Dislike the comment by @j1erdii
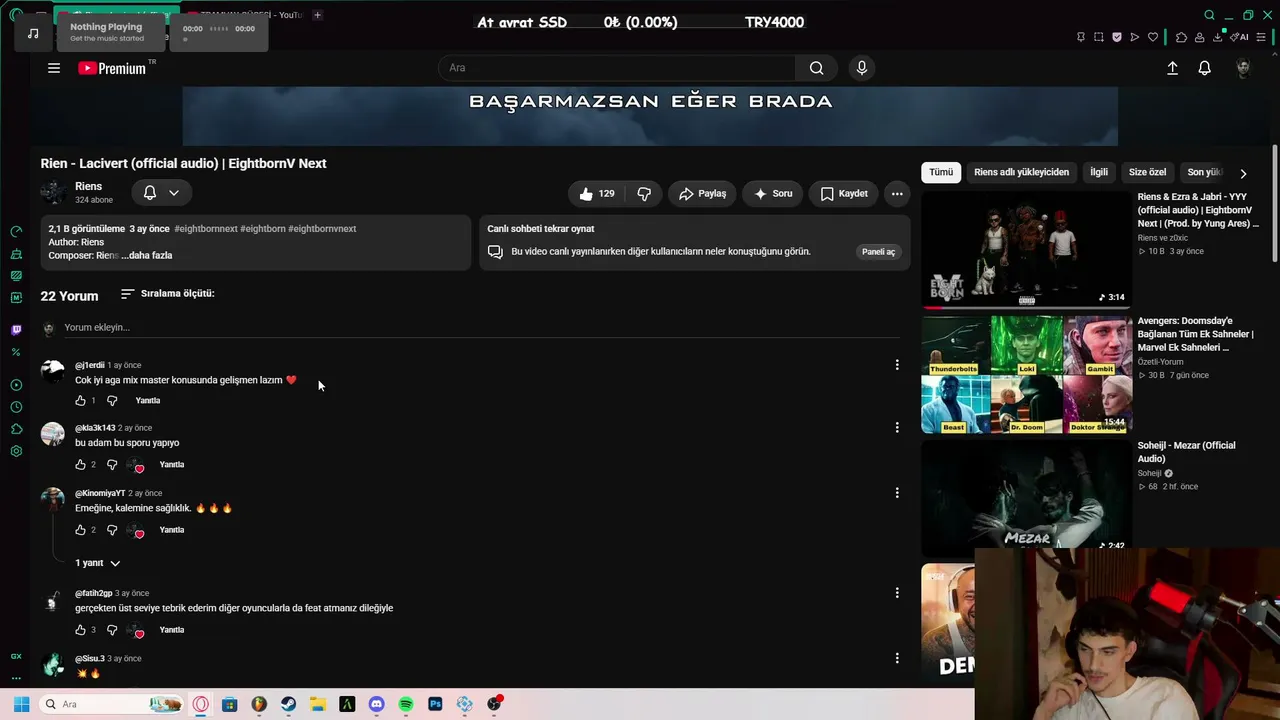1280x720 pixels. [112, 401]
